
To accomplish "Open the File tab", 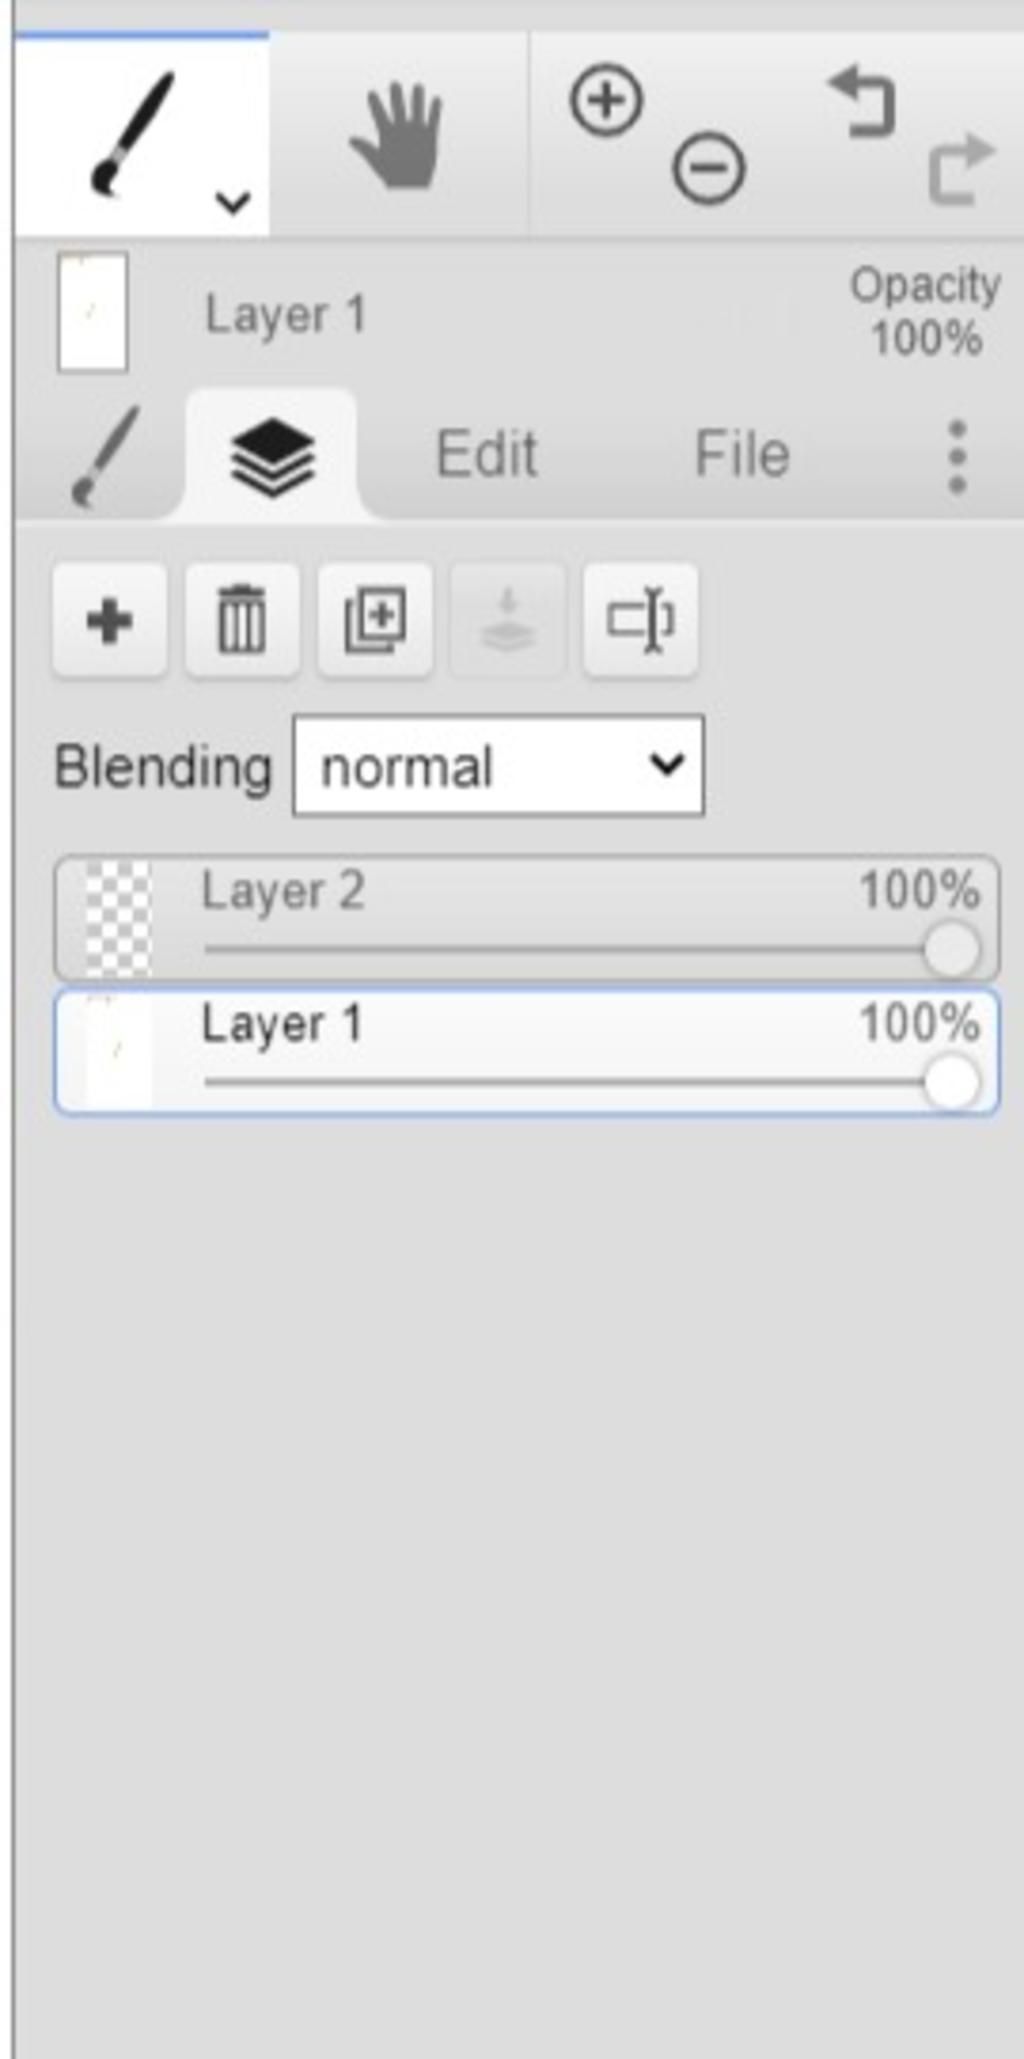I will 742,454.
